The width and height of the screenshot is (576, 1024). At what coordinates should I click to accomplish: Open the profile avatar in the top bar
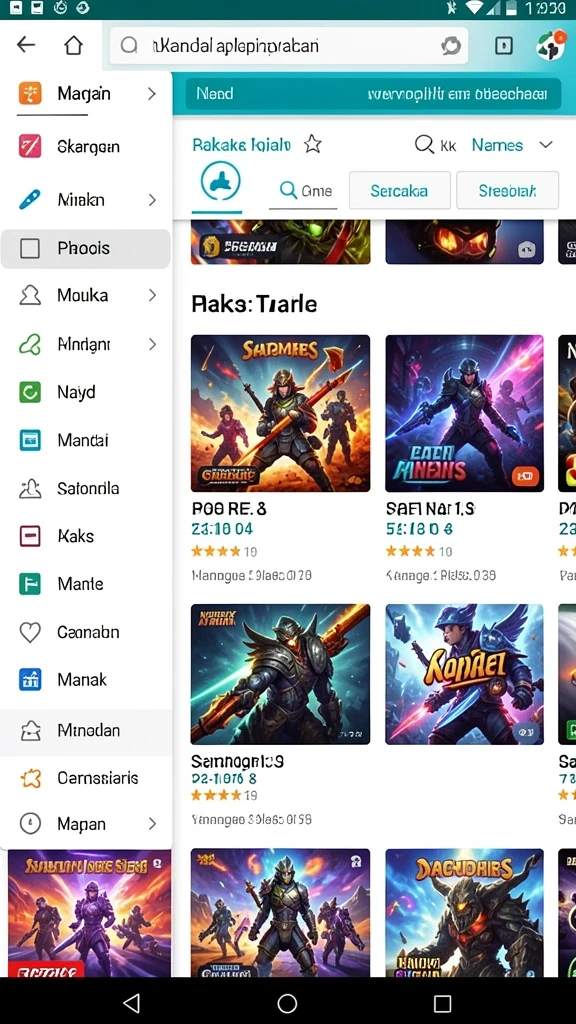[551, 45]
